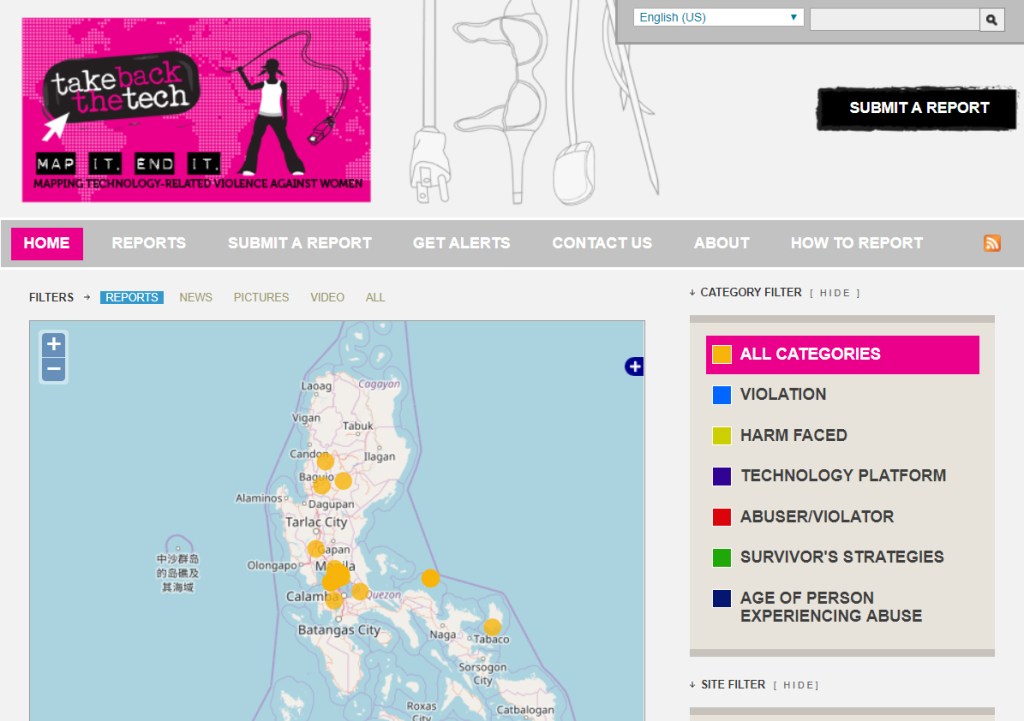Click the yellow ALL CATEGORIES color swatch

[x=724, y=354]
